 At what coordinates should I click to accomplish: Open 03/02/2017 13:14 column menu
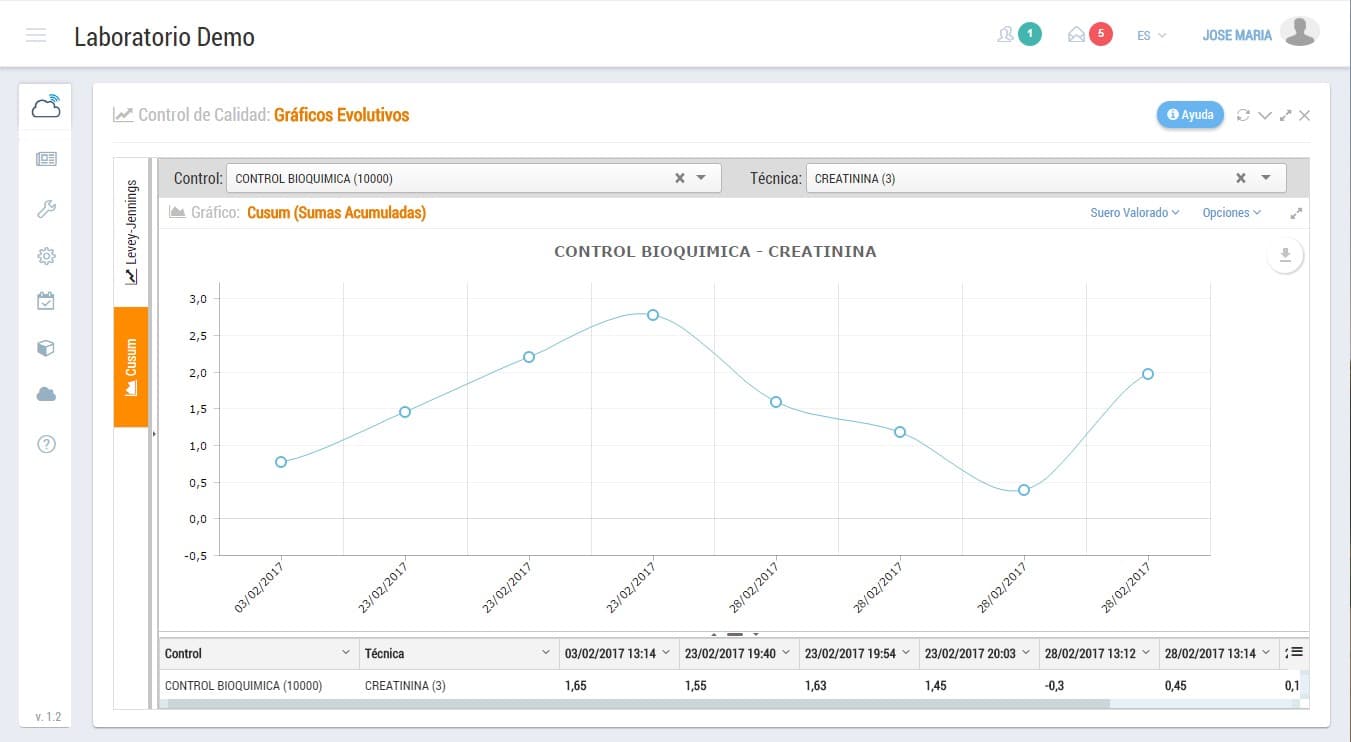(x=666, y=653)
